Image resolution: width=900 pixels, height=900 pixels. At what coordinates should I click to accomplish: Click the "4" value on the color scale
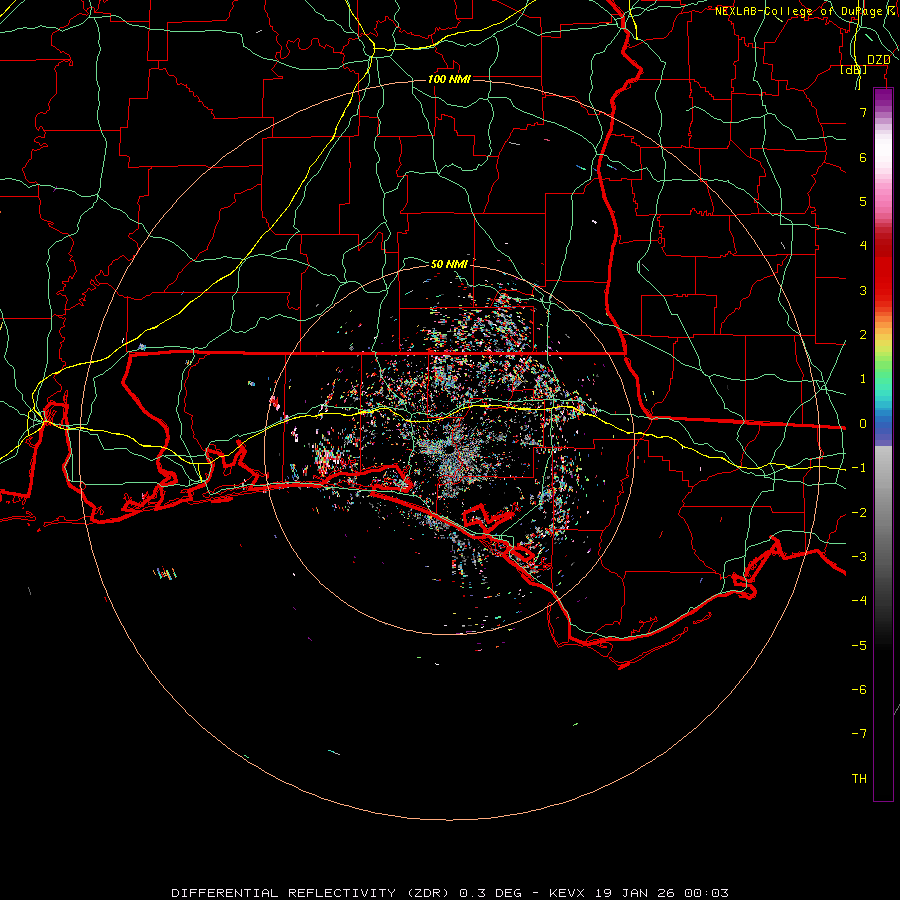[x=863, y=246]
